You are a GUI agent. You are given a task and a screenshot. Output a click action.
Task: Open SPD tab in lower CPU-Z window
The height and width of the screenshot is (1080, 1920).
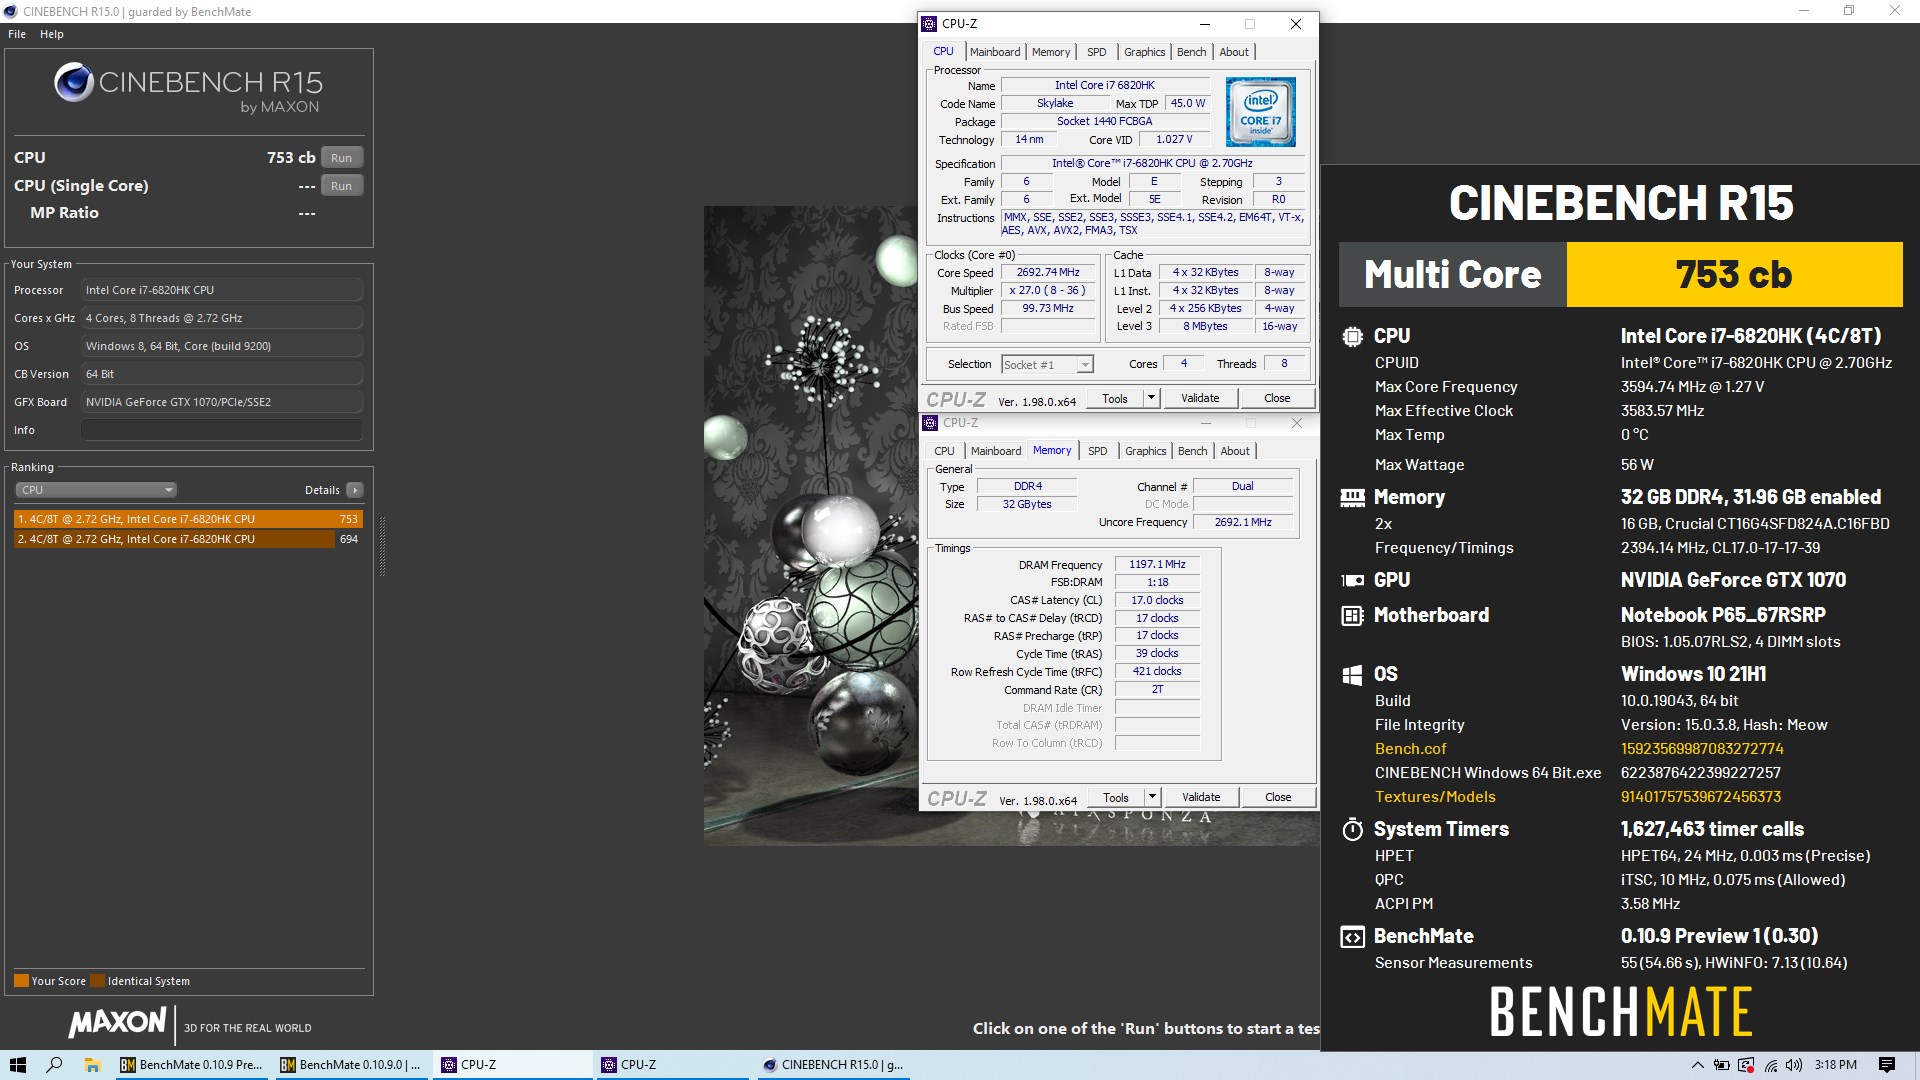click(x=1098, y=451)
